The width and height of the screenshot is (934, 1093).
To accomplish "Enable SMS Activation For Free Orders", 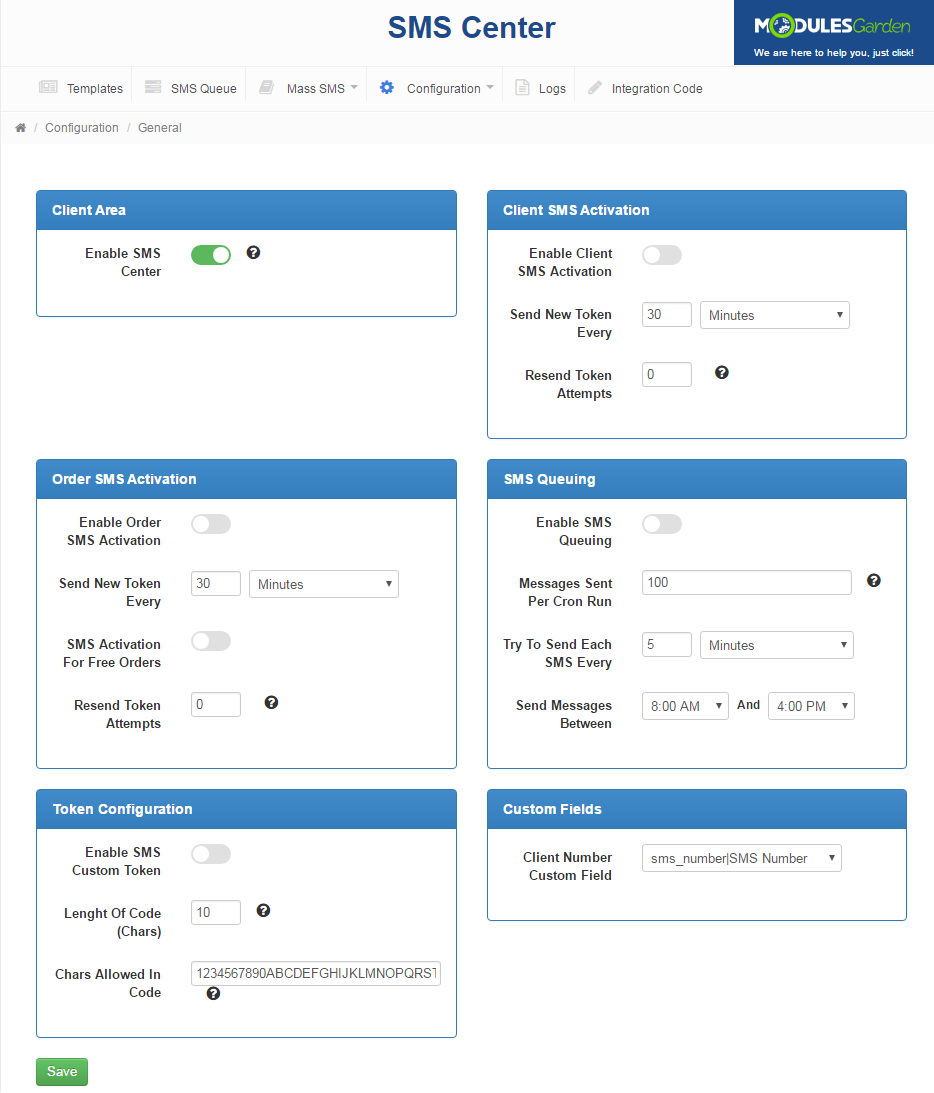I will click(x=211, y=641).
